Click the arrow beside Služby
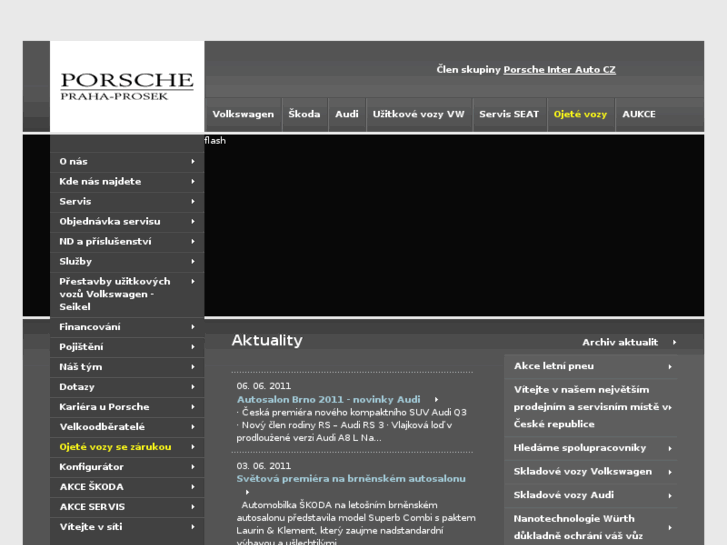This screenshot has width=727, height=545. 193,261
